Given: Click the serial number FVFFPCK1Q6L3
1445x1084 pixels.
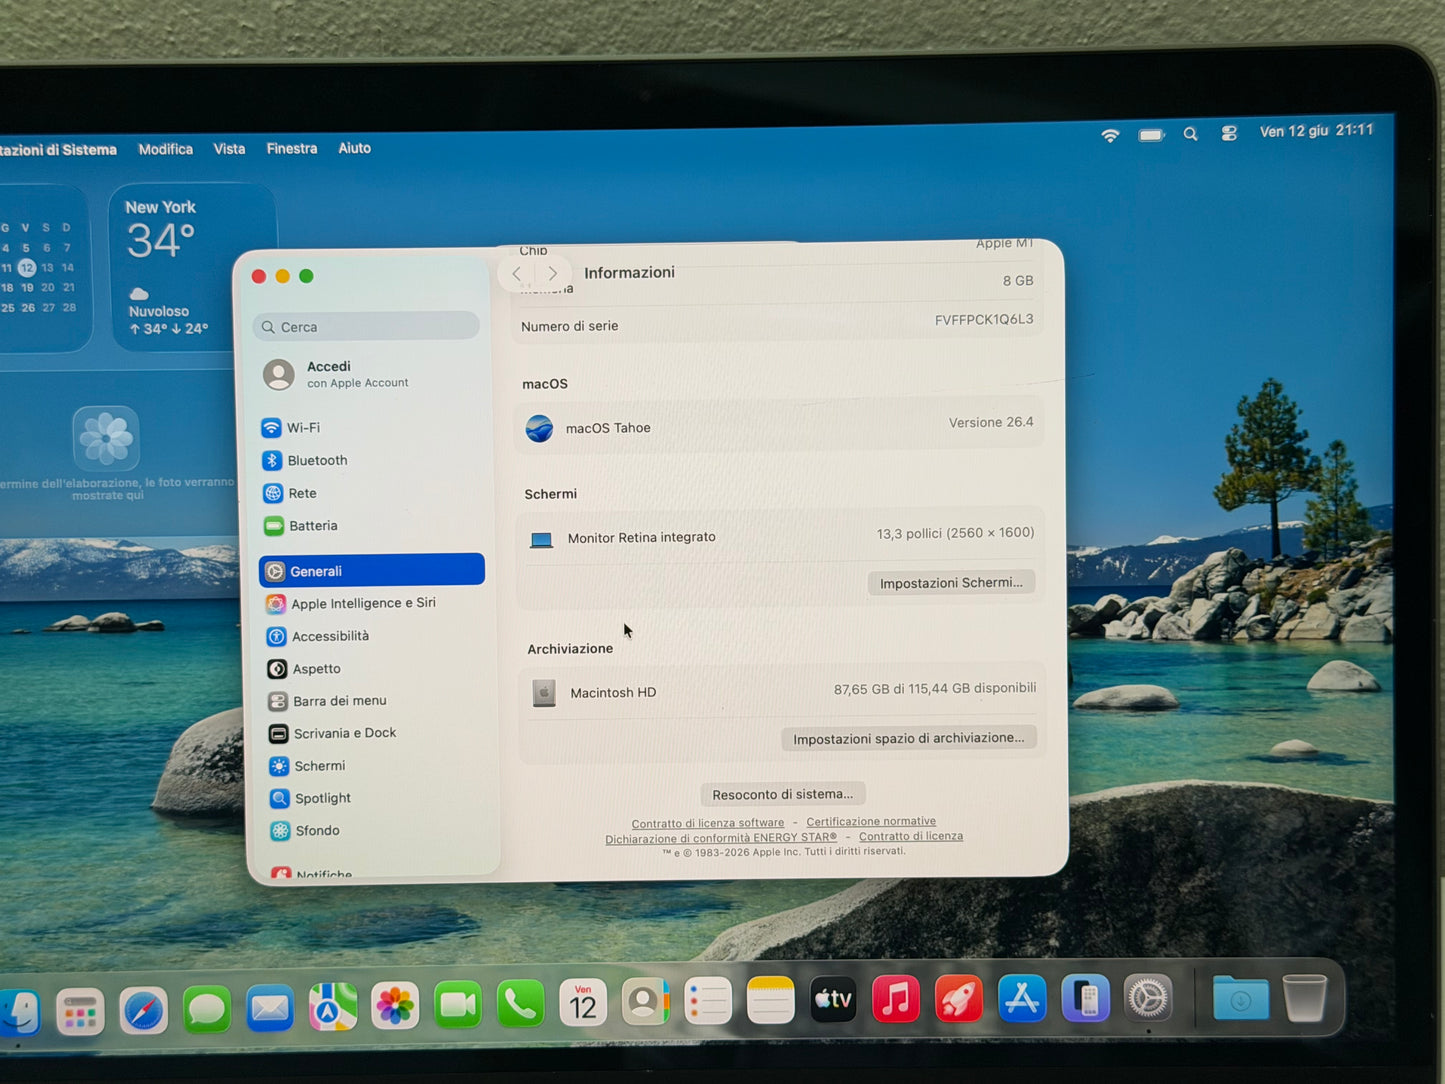Looking at the screenshot, I should coord(984,320).
